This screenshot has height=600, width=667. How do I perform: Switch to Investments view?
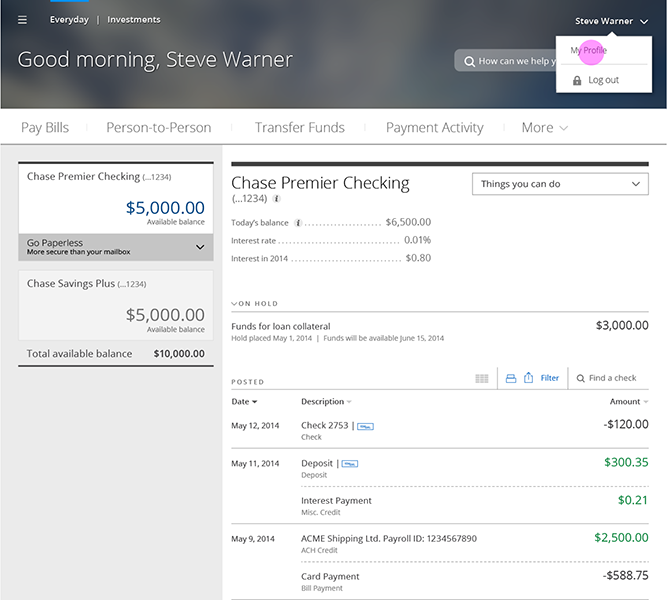point(134,20)
